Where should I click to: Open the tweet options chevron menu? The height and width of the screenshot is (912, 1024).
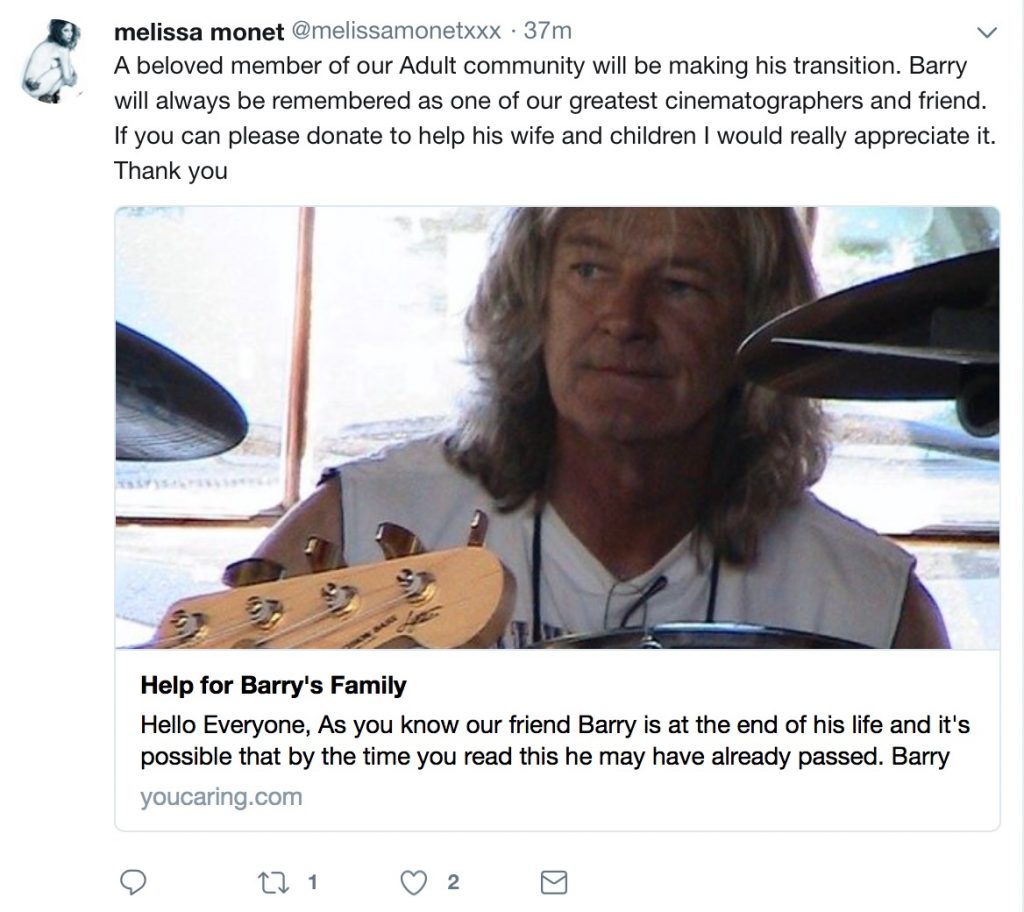(987, 32)
